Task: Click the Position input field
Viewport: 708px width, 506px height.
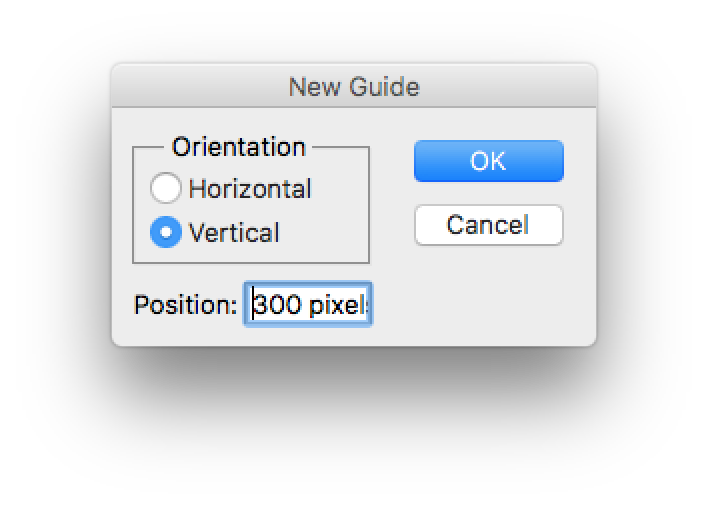Action: coord(308,304)
